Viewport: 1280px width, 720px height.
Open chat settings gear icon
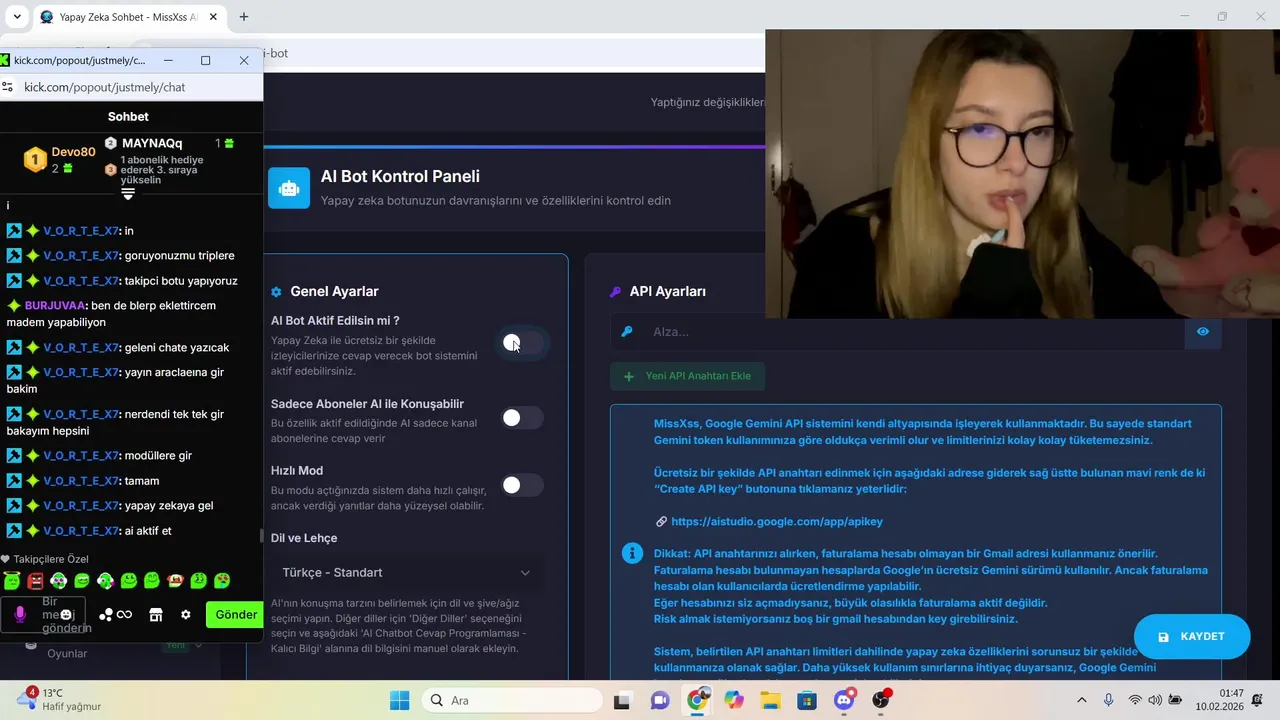(x=185, y=614)
